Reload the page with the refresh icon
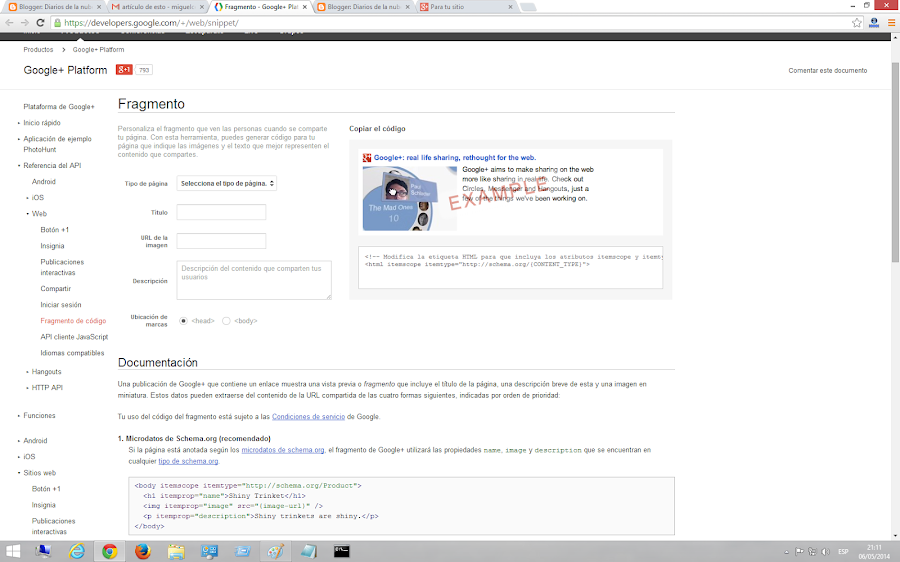This screenshot has height=562, width=900. [x=40, y=22]
